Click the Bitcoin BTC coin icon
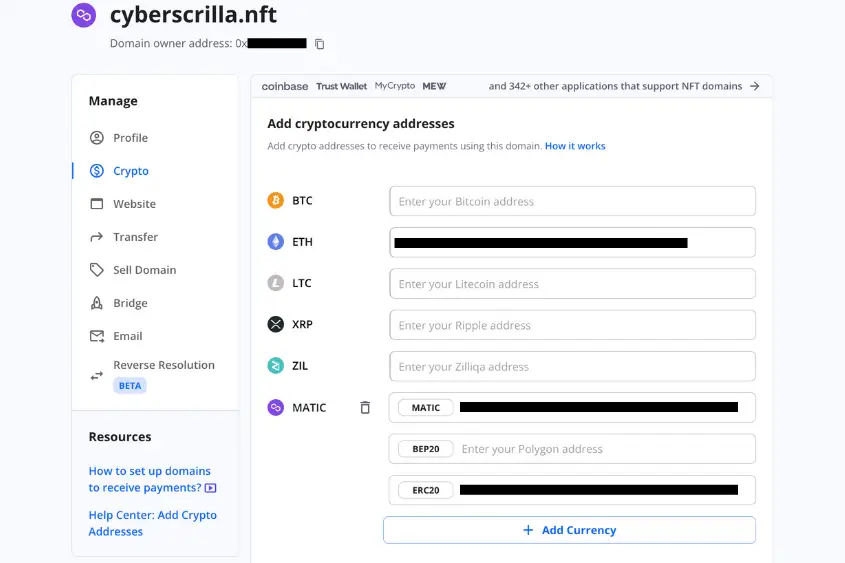 pyautogui.click(x=275, y=200)
